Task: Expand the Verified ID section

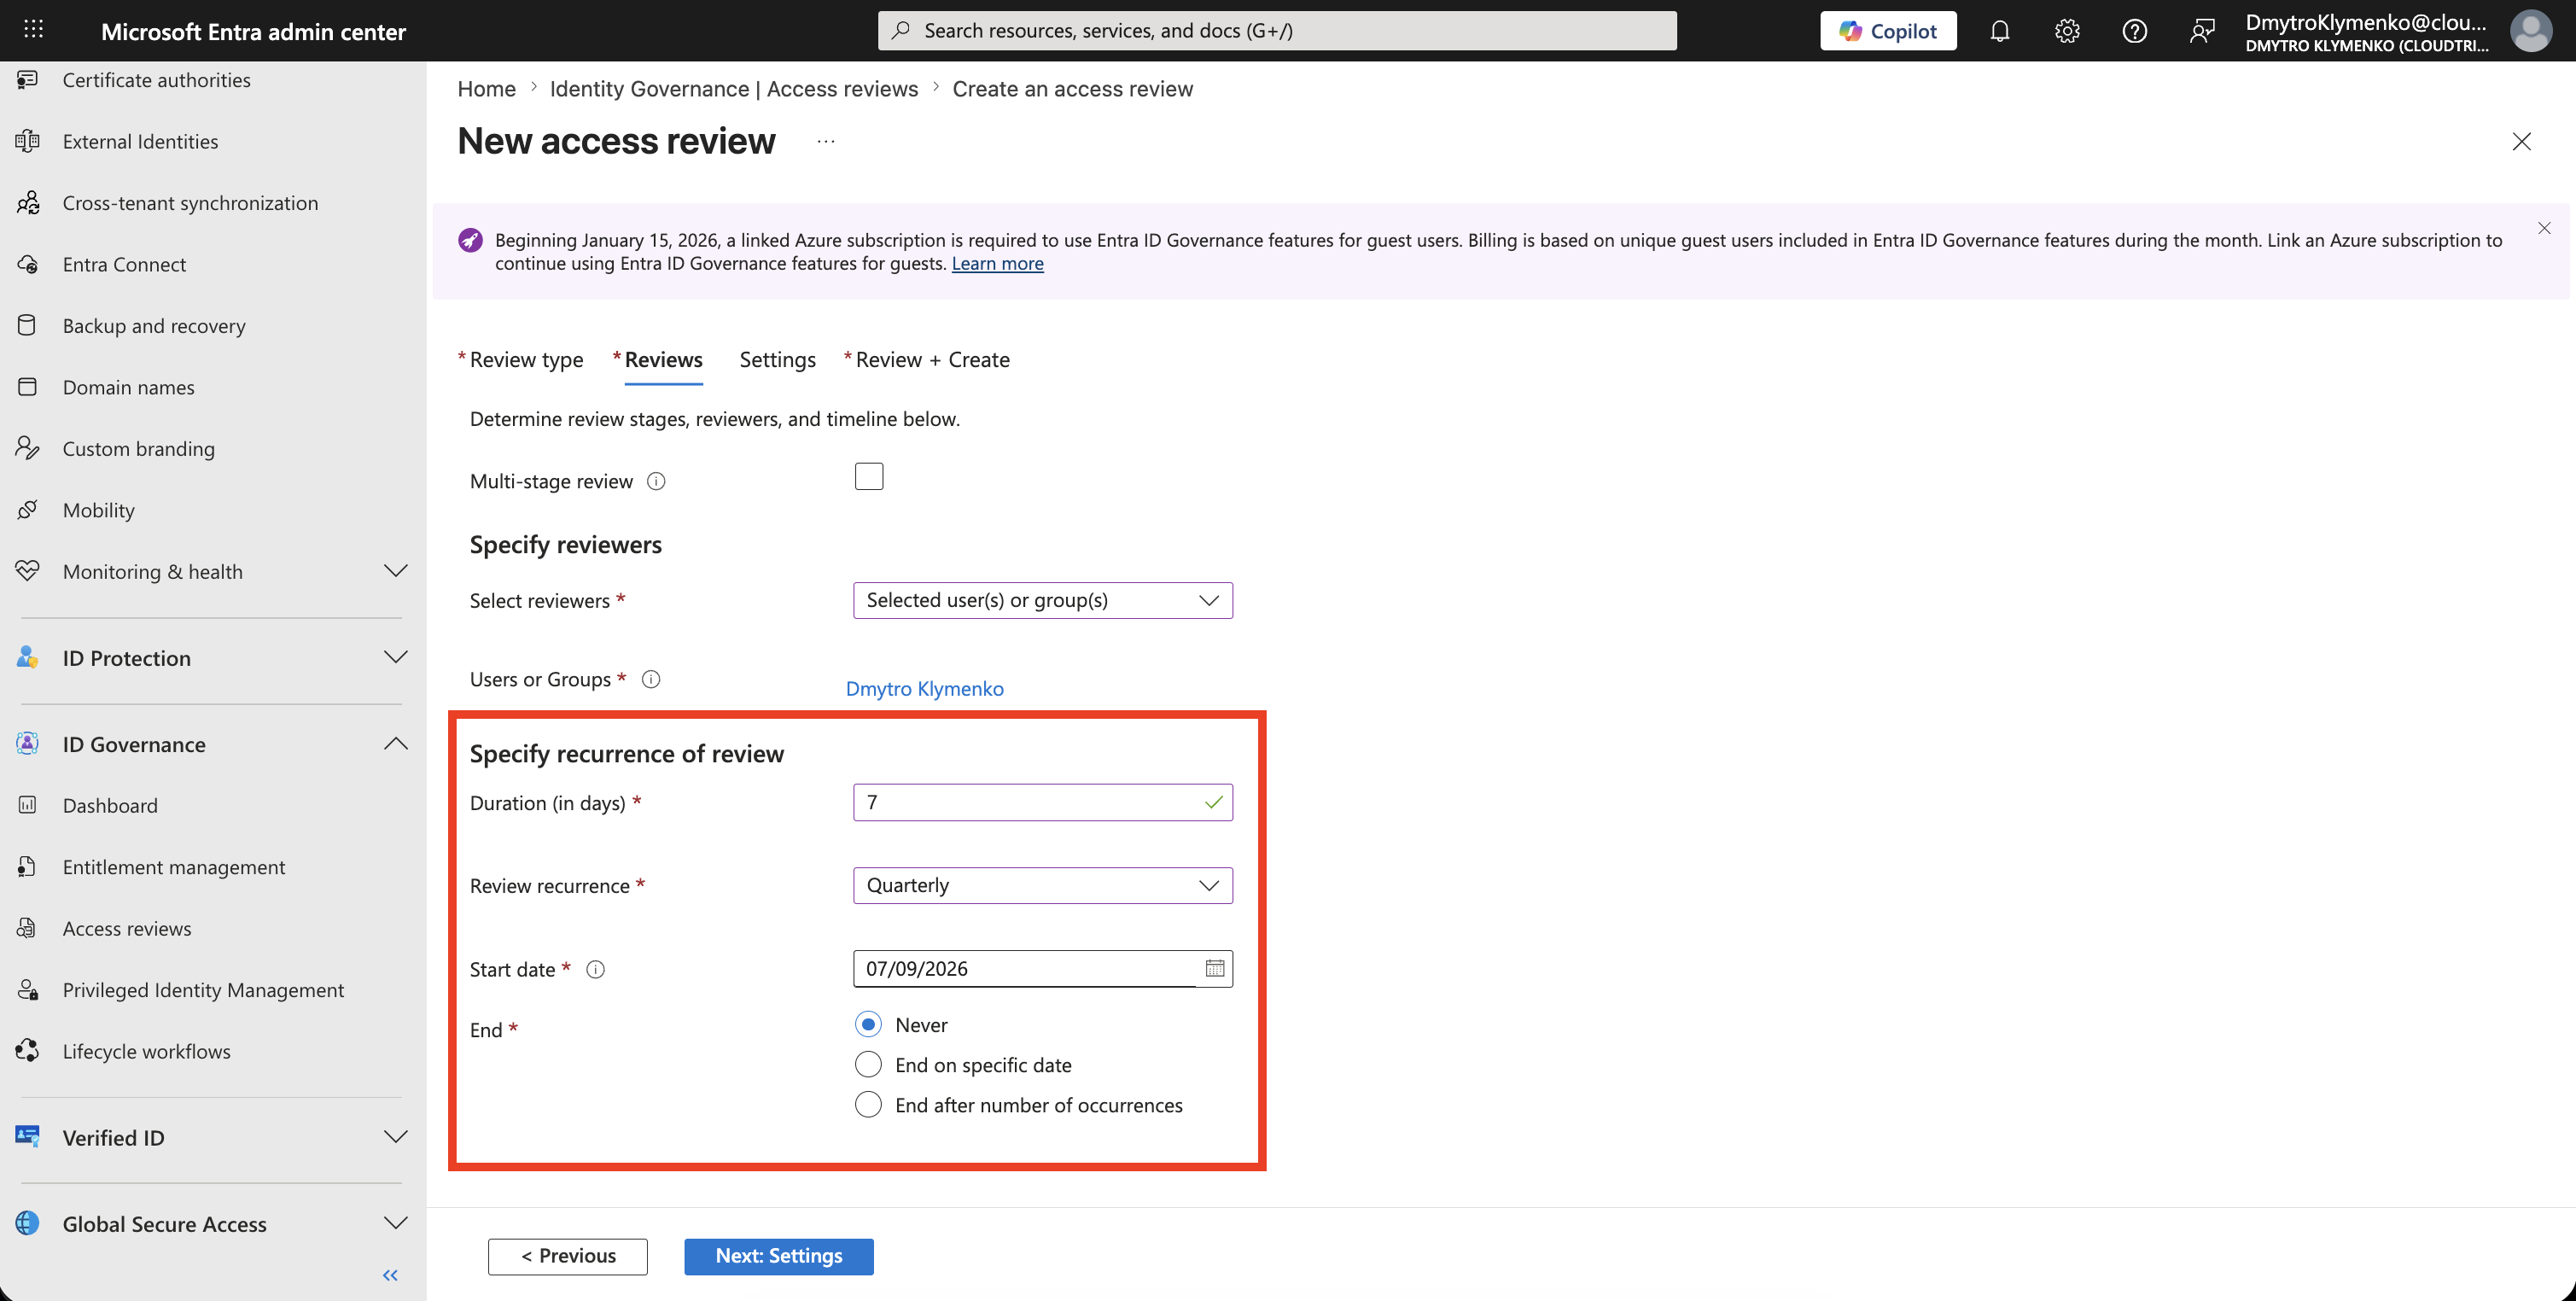Action: 395,1137
